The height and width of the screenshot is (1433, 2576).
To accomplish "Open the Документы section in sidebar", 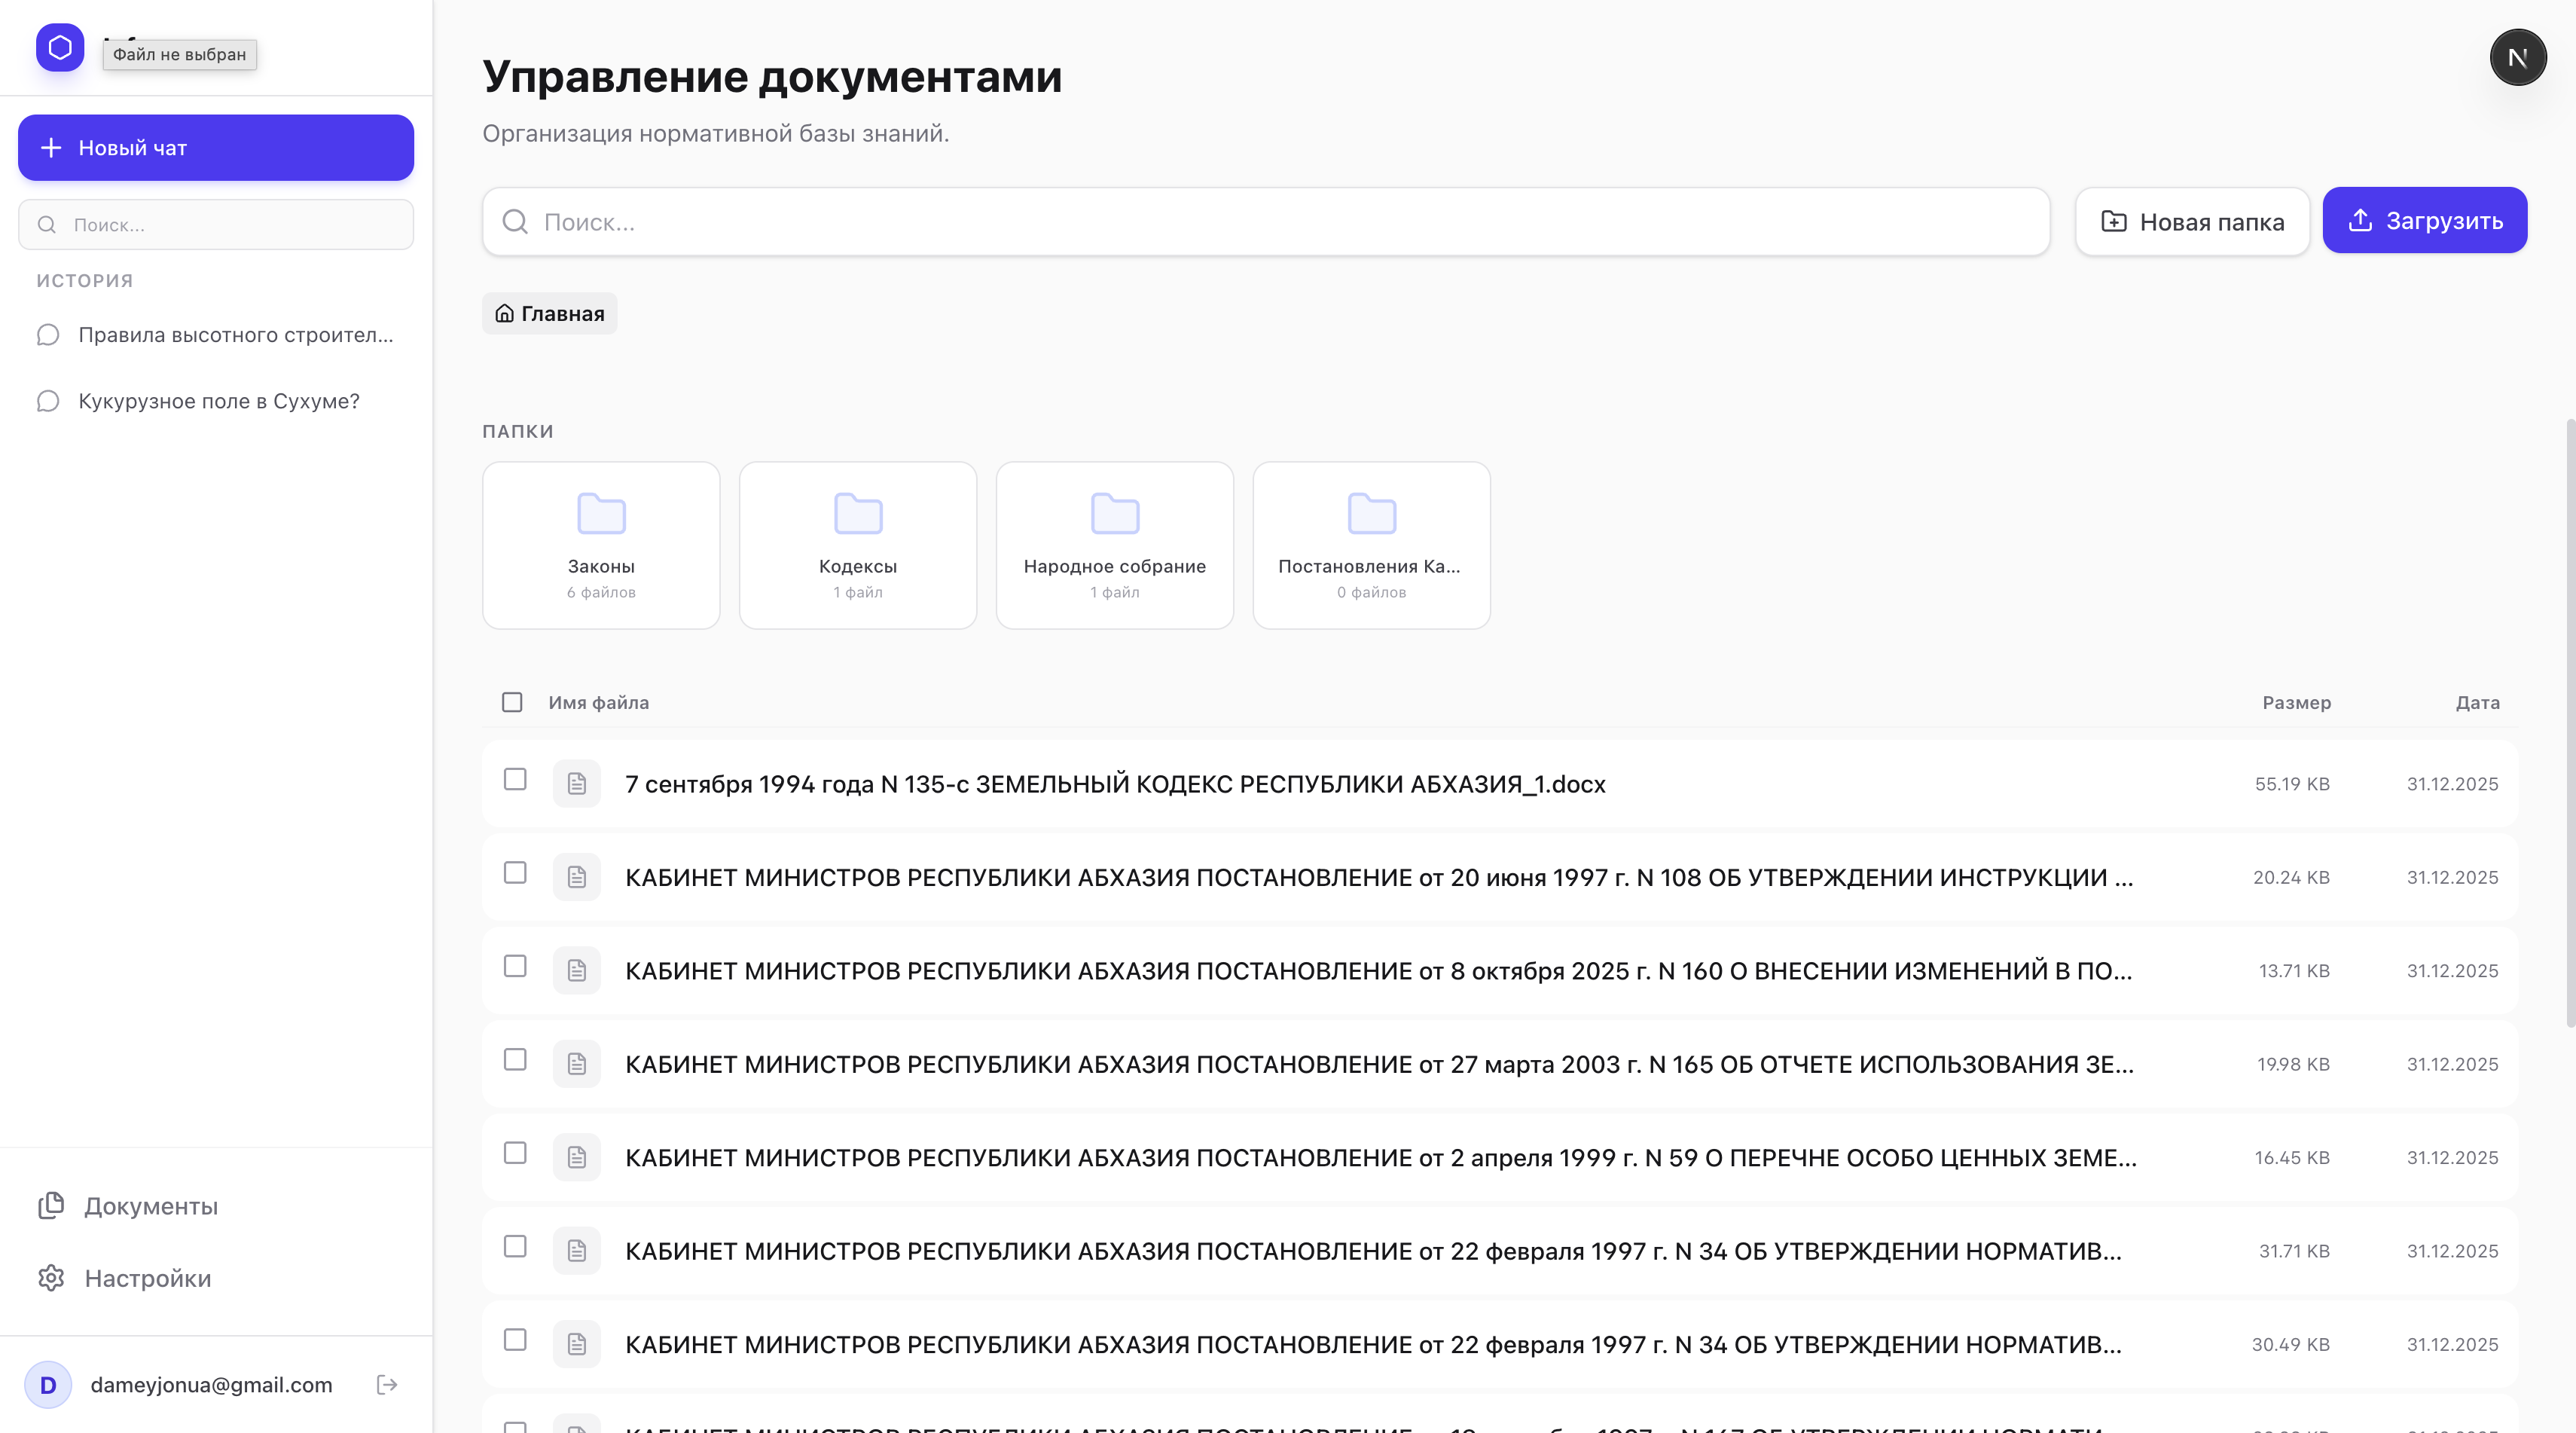I will pos(150,1205).
